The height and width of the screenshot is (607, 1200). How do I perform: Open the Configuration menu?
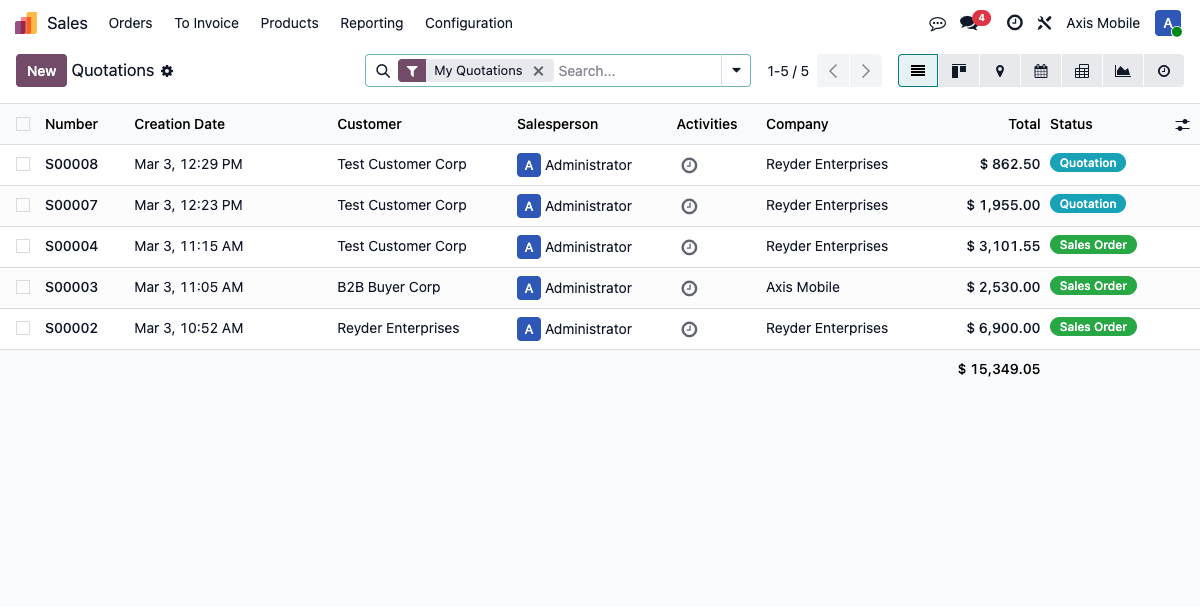point(468,23)
